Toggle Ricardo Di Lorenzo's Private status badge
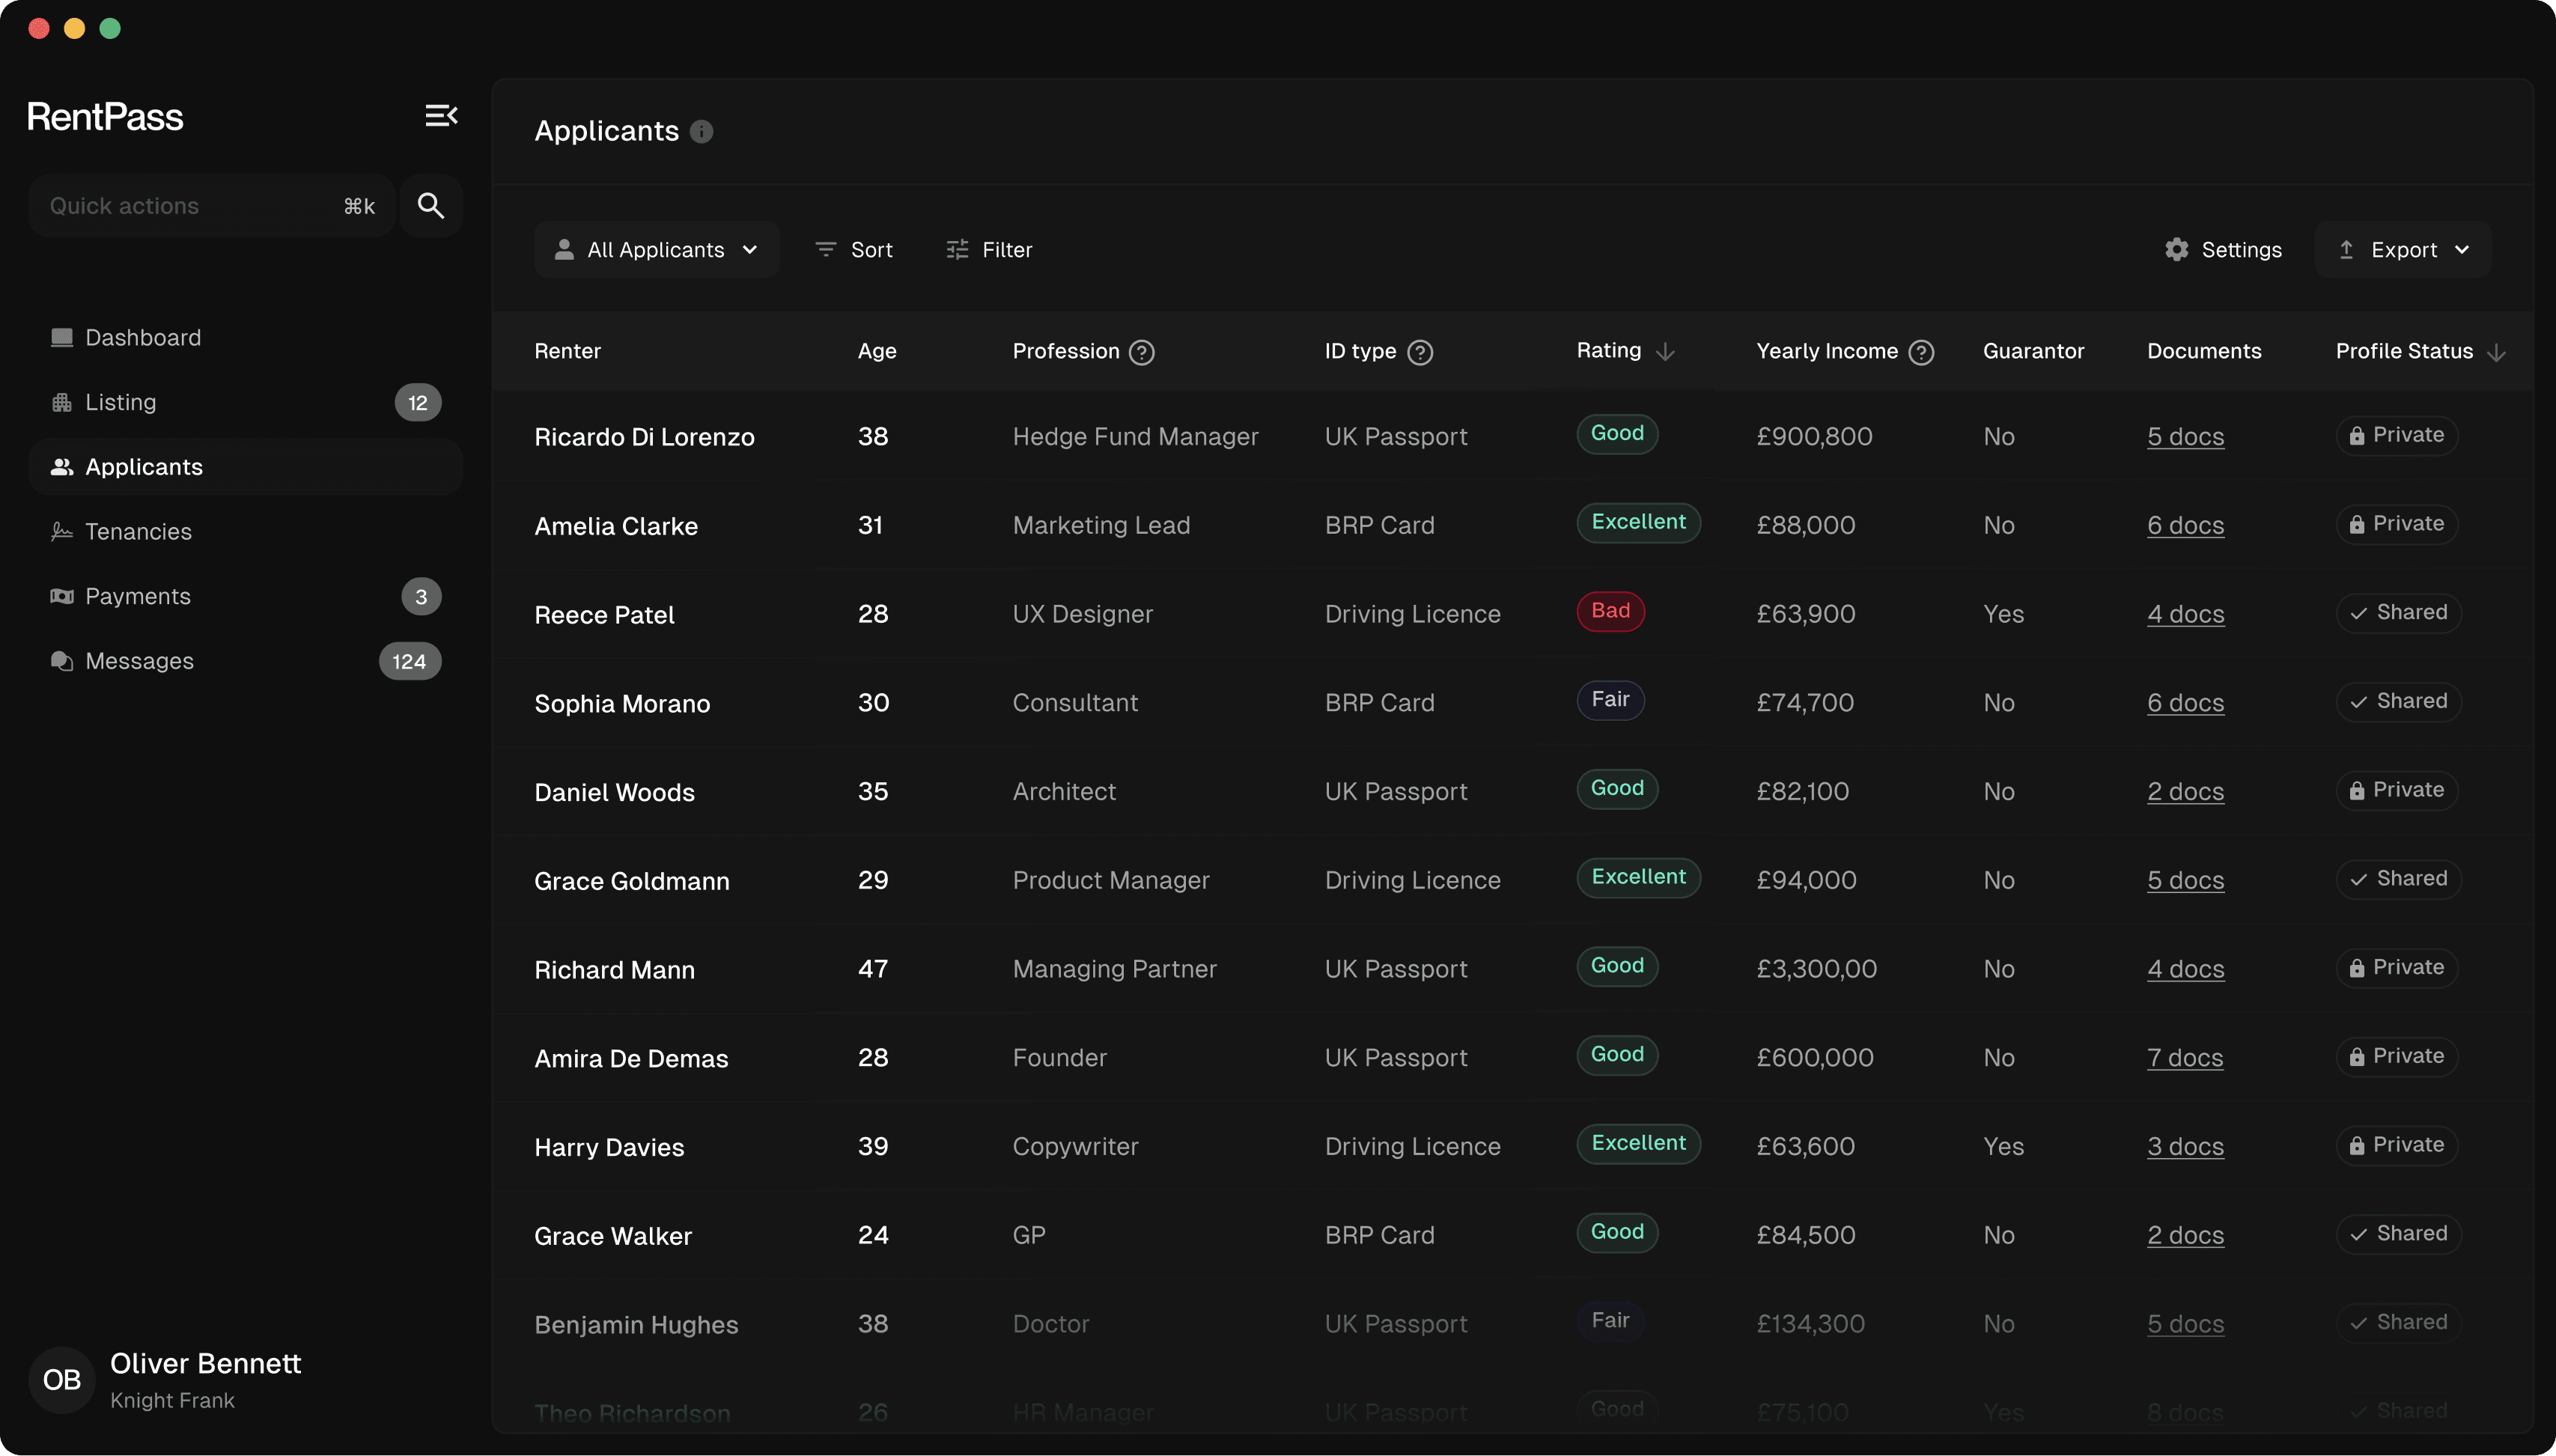Screen dimensions: 2556x1456 coord(2396,436)
